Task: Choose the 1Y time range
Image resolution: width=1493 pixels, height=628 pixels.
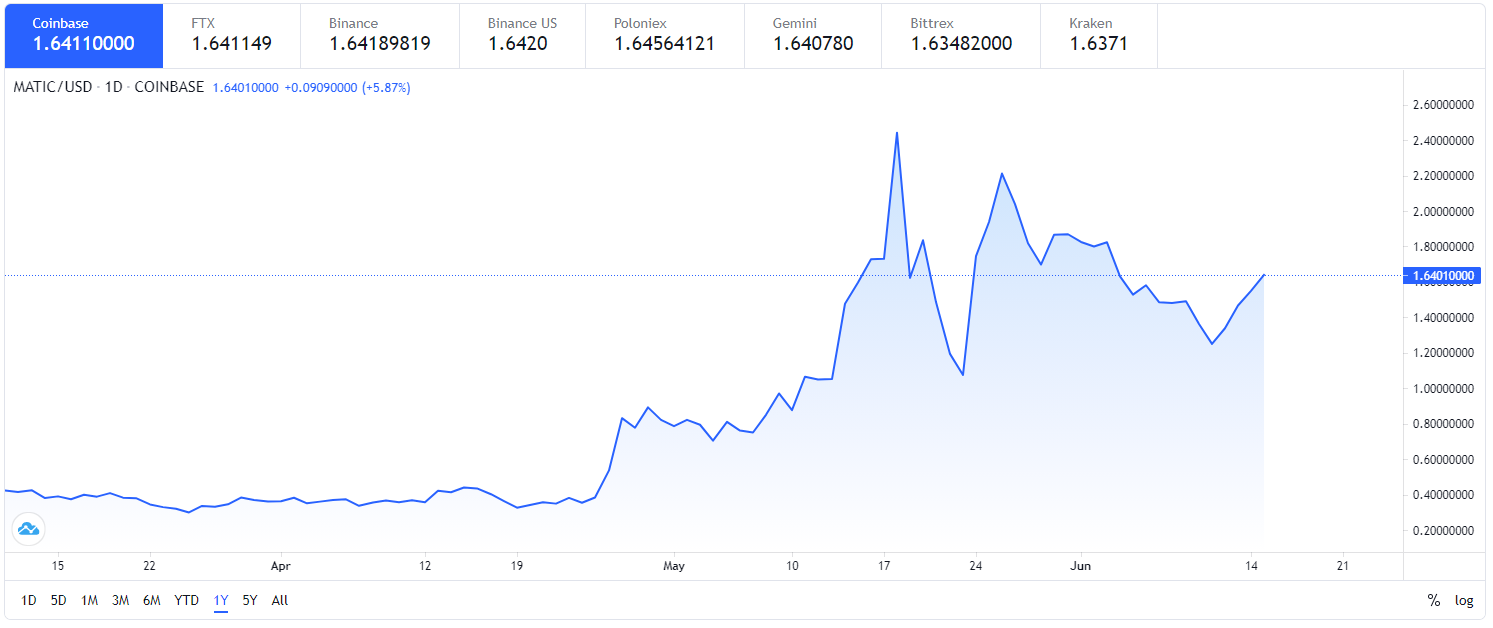Action: click(x=221, y=601)
